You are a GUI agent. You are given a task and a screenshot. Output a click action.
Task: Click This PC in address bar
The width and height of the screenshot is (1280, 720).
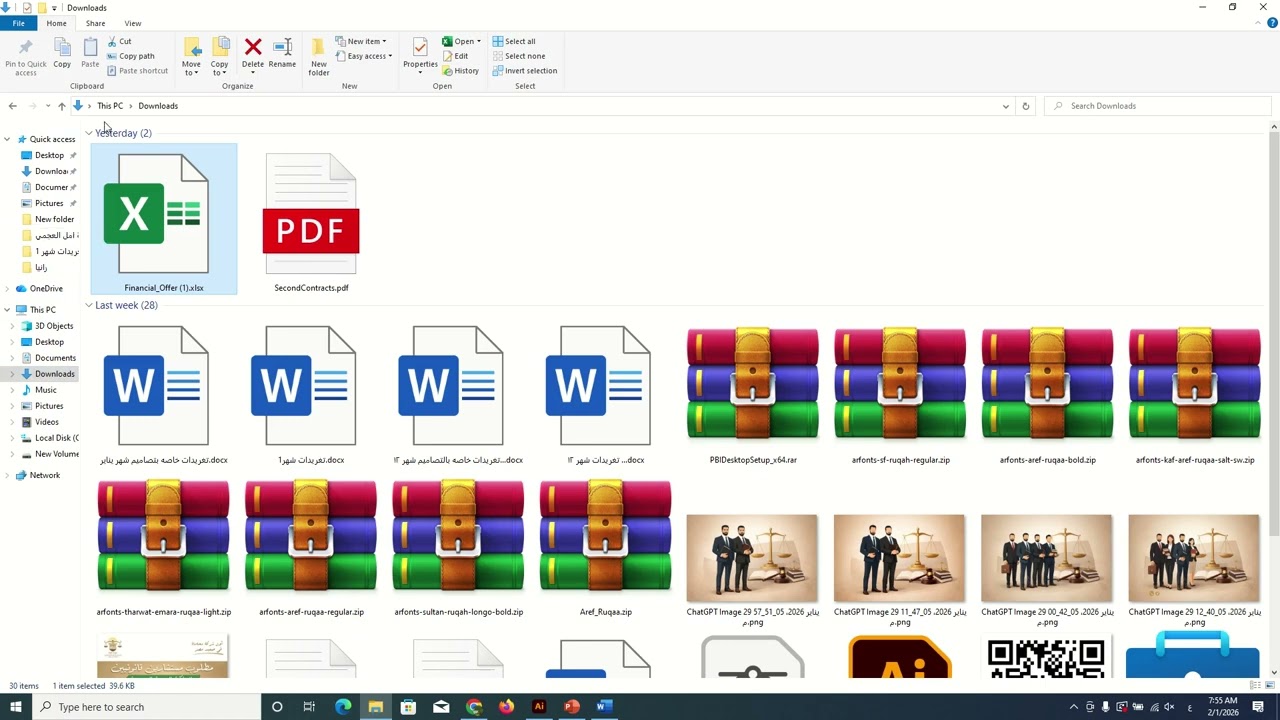(x=110, y=106)
